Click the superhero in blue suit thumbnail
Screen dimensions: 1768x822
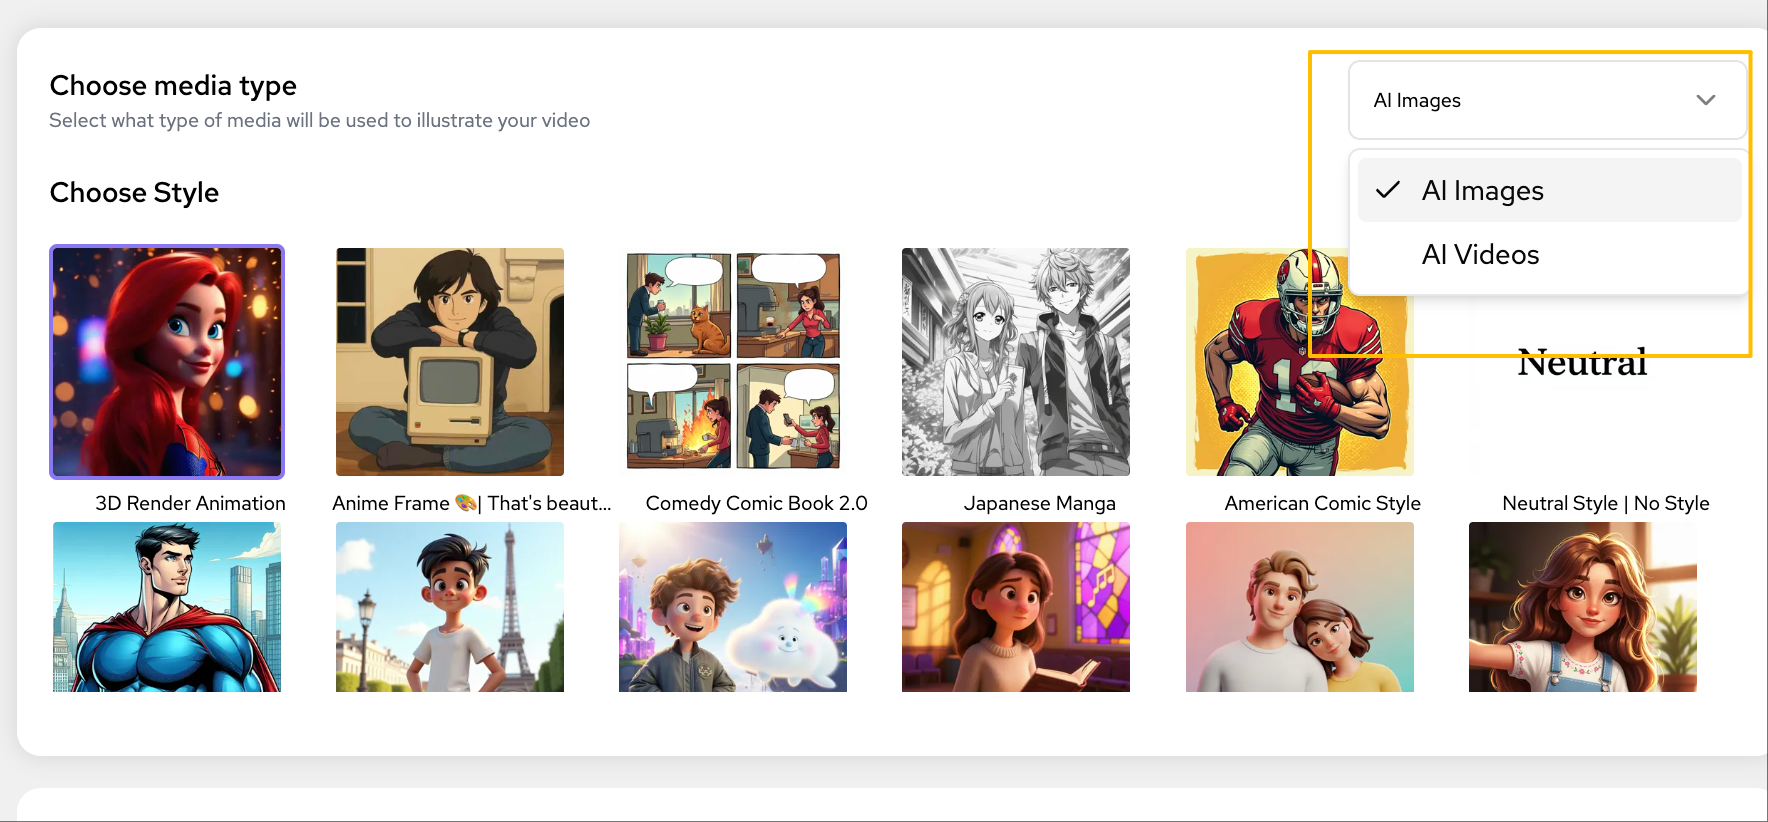(x=167, y=607)
